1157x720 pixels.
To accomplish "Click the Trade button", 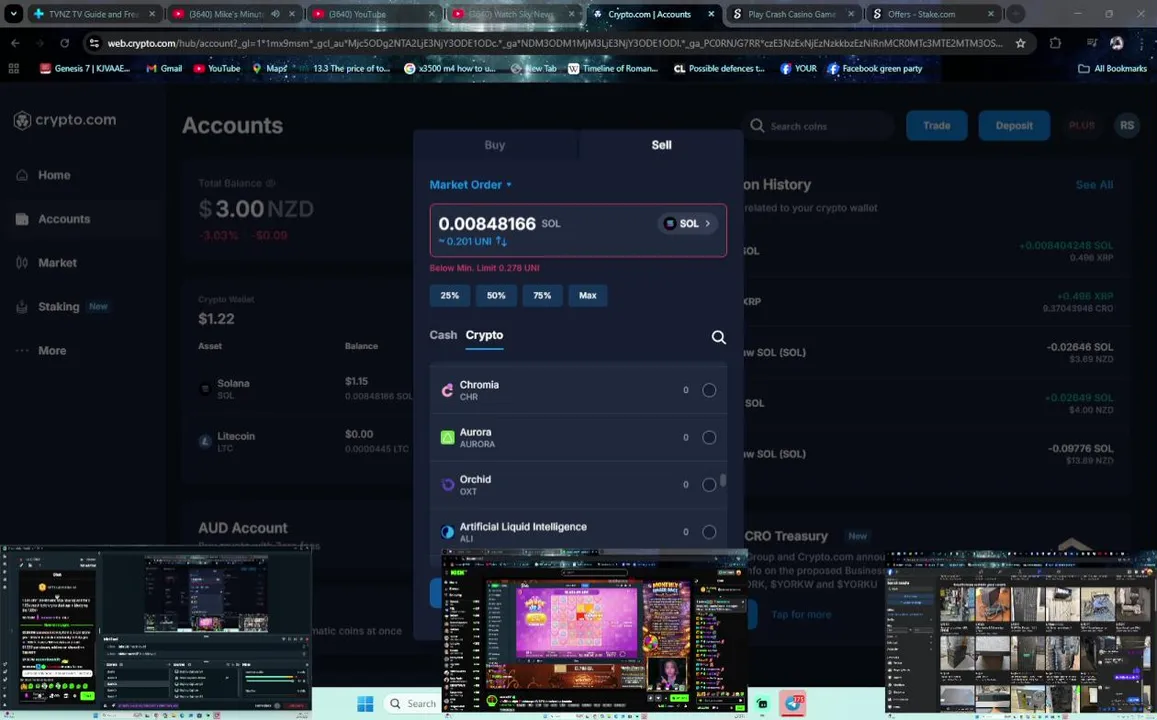I will tap(936, 125).
